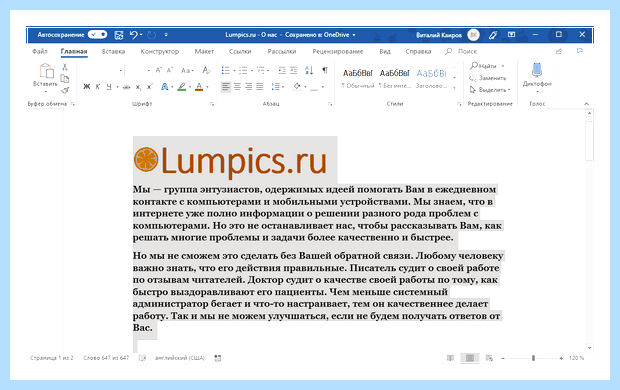Decrease paragraph indent
Screen dimensions: 620x390
click(x=282, y=70)
